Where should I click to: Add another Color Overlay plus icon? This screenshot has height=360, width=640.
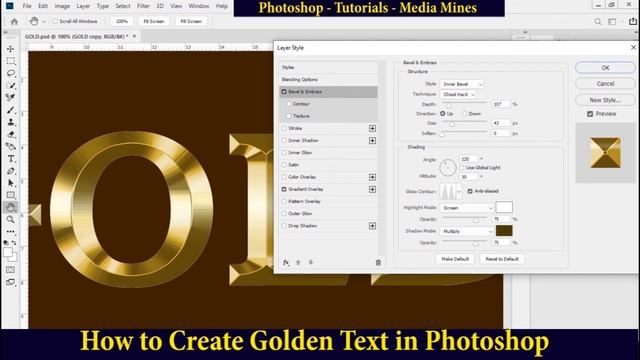(x=372, y=177)
